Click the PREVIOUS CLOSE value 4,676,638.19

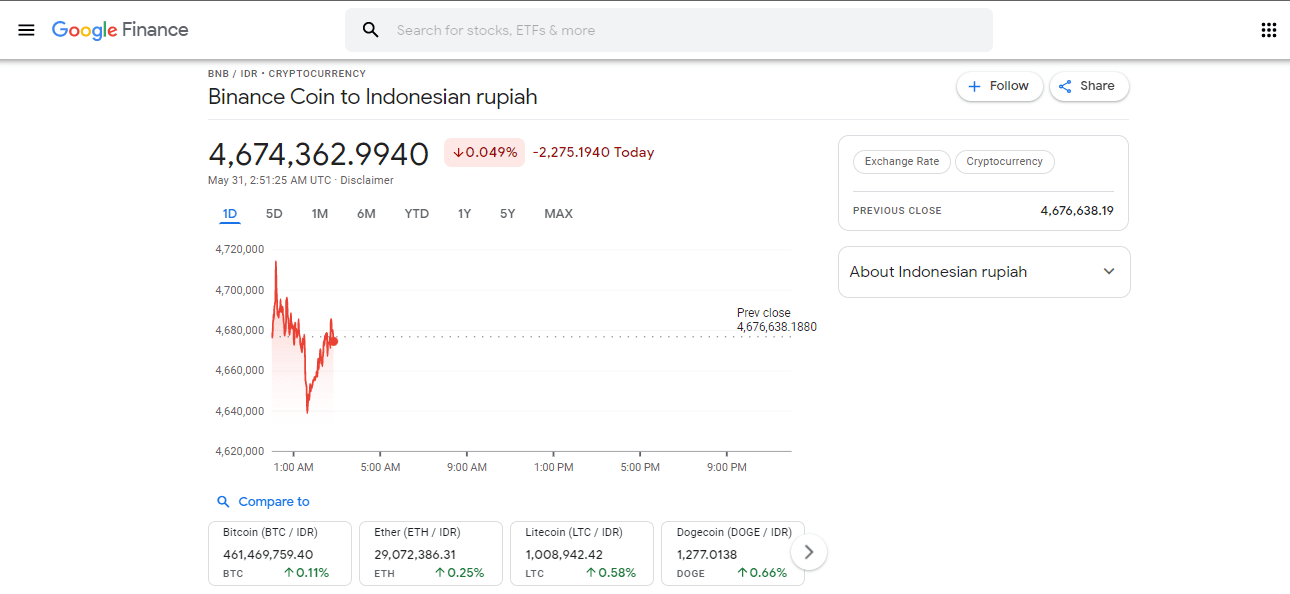click(x=1077, y=211)
